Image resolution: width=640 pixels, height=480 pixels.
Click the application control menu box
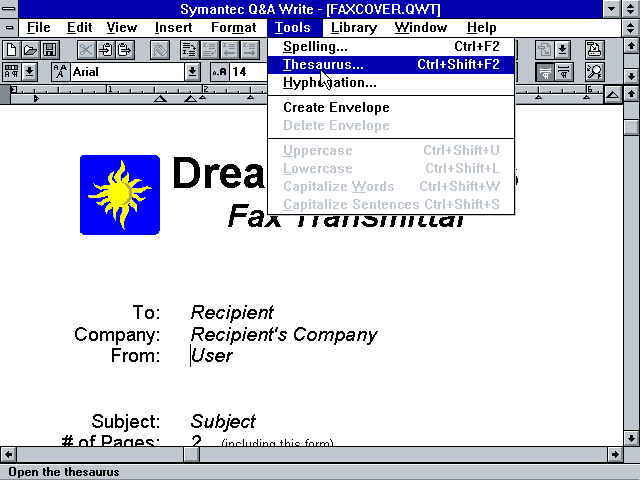tap(9, 9)
